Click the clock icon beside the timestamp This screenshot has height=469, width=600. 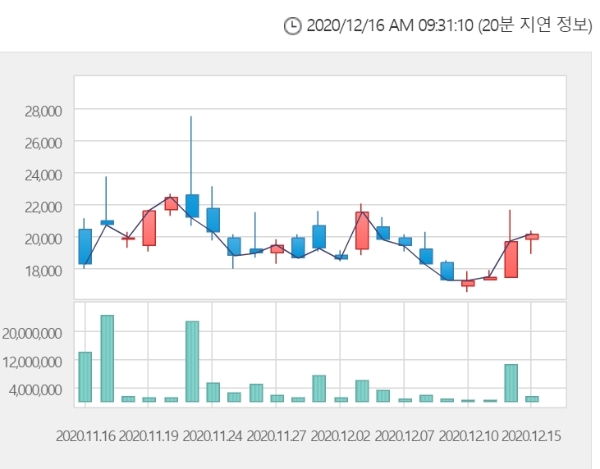click(x=292, y=27)
